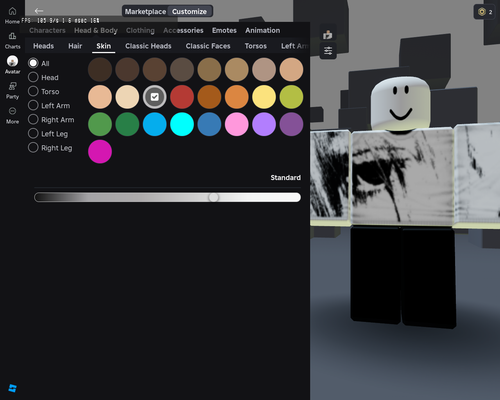The height and width of the screenshot is (400, 500).
Task: Open Charts from the sidebar
Action: click(x=12, y=41)
